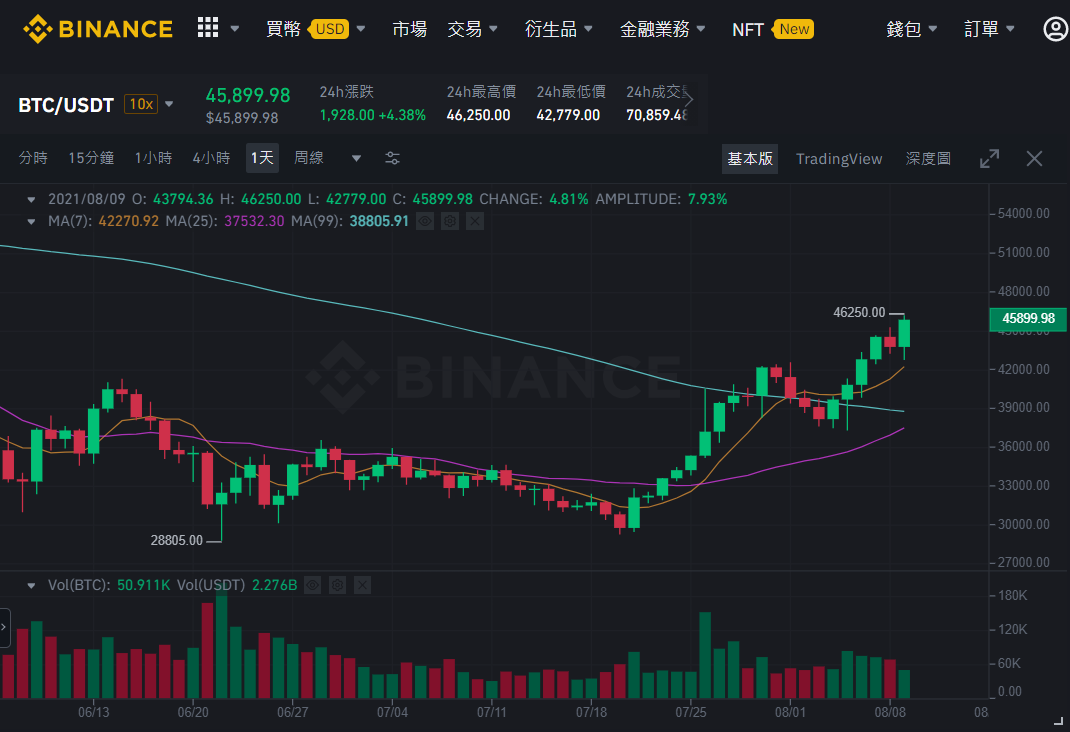The width and height of the screenshot is (1070, 732).
Task: Switch to TradingView chart tab
Action: pos(839,158)
